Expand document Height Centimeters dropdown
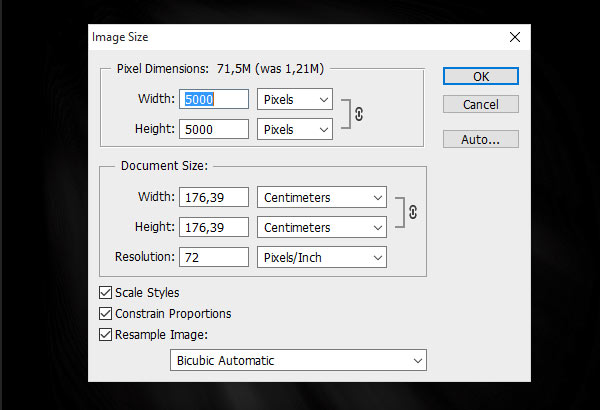 [x=321, y=227]
